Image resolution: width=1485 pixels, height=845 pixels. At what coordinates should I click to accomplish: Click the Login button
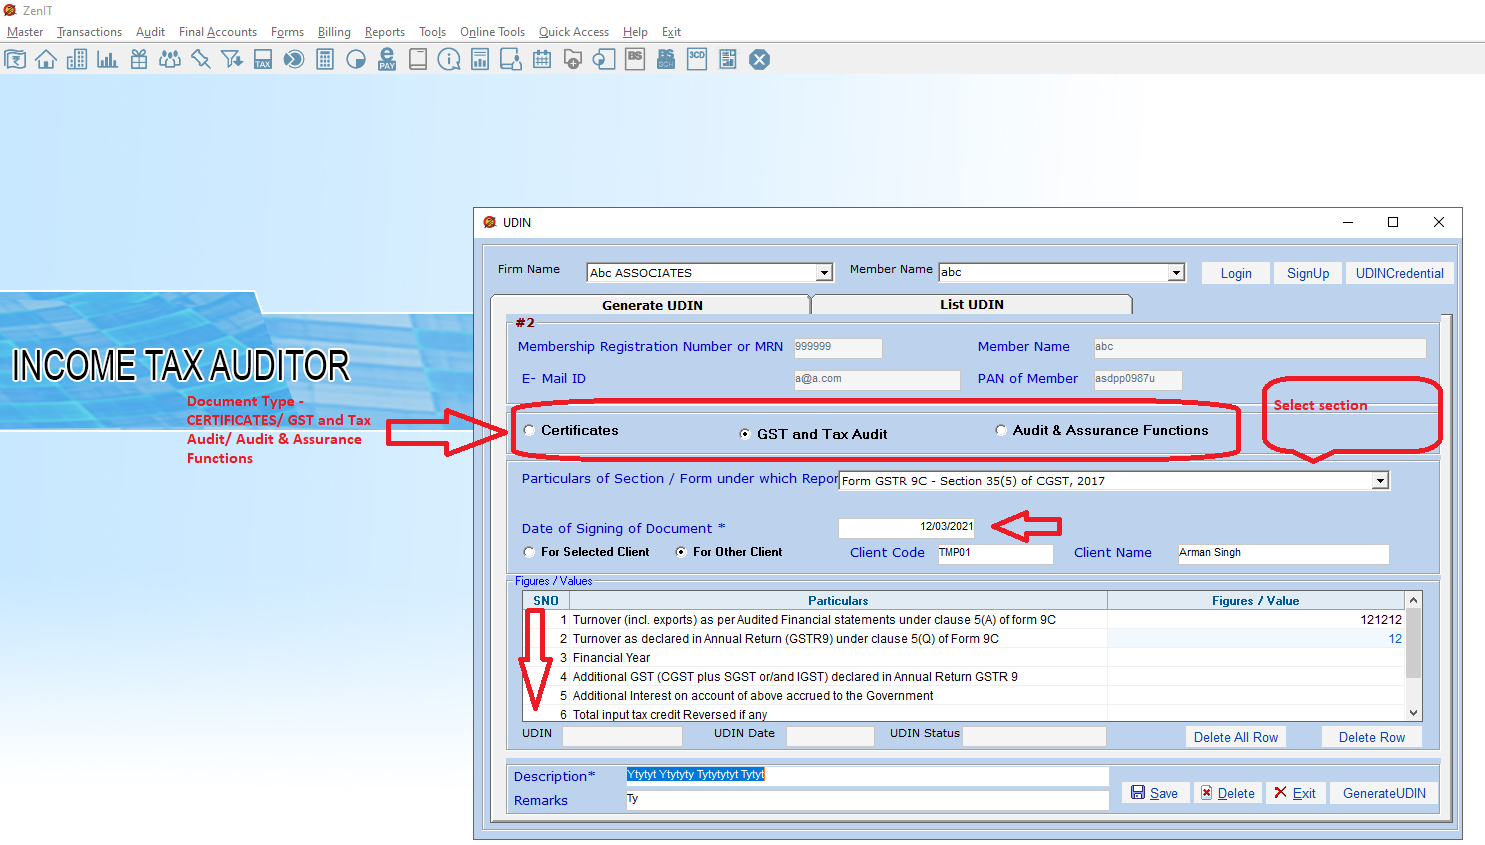click(1236, 273)
